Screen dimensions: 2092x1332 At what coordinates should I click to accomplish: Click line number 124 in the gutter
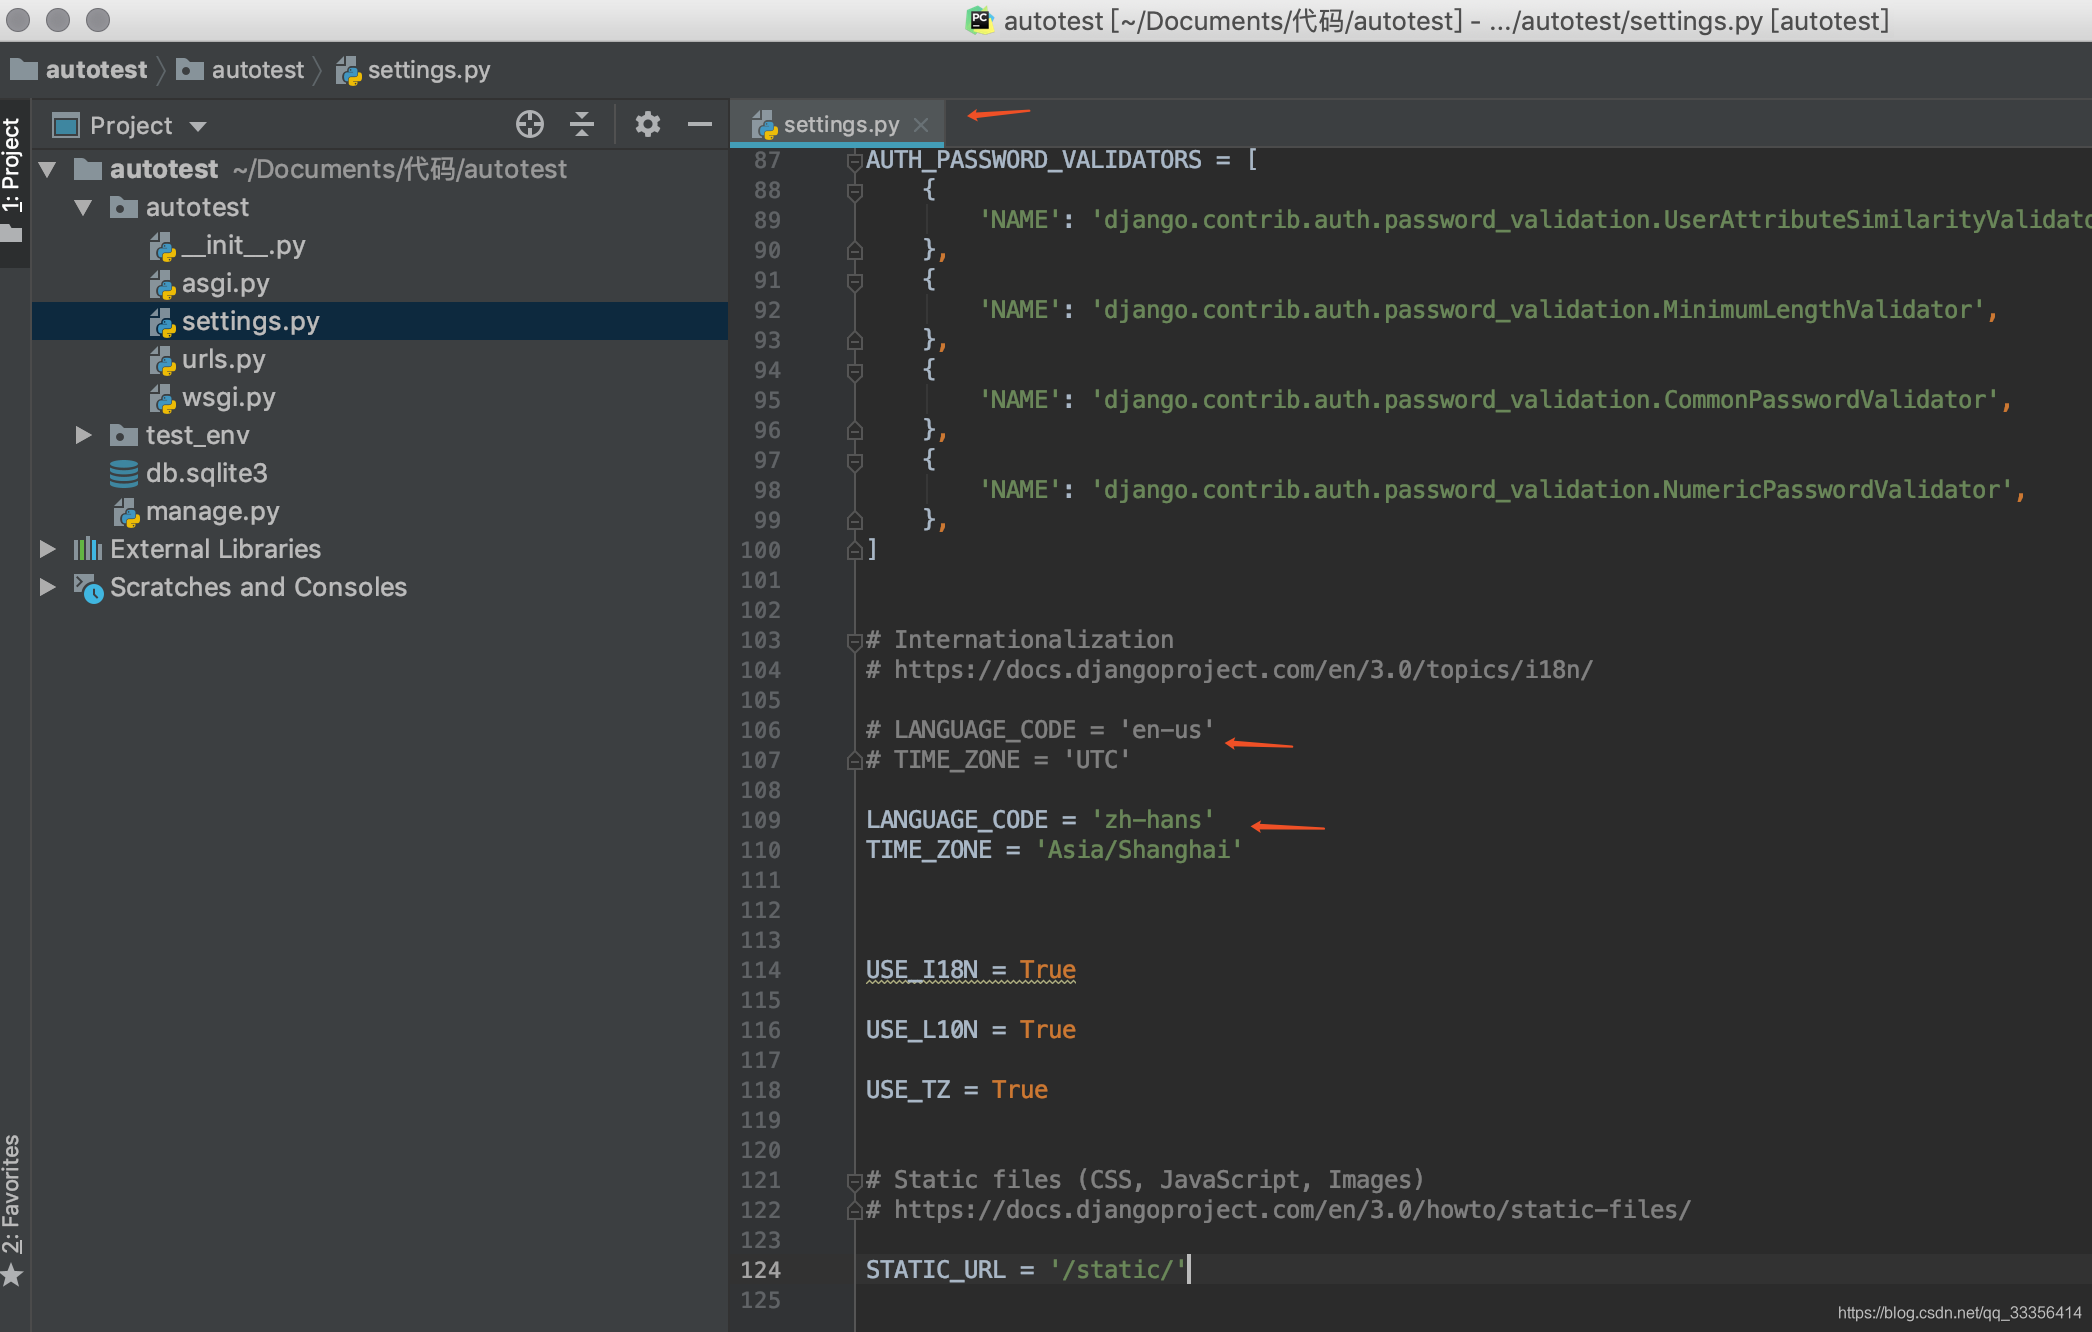(761, 1270)
